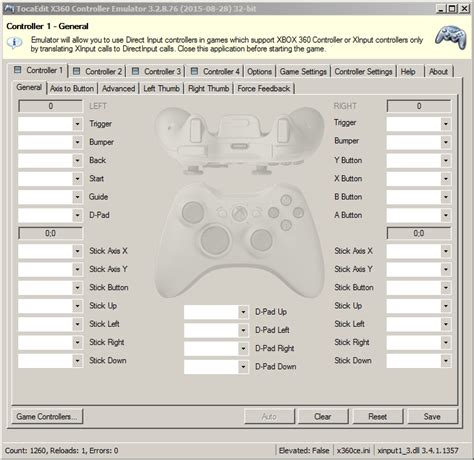474x460 pixels.
Task: Click the blue info icon
Action: [14, 43]
